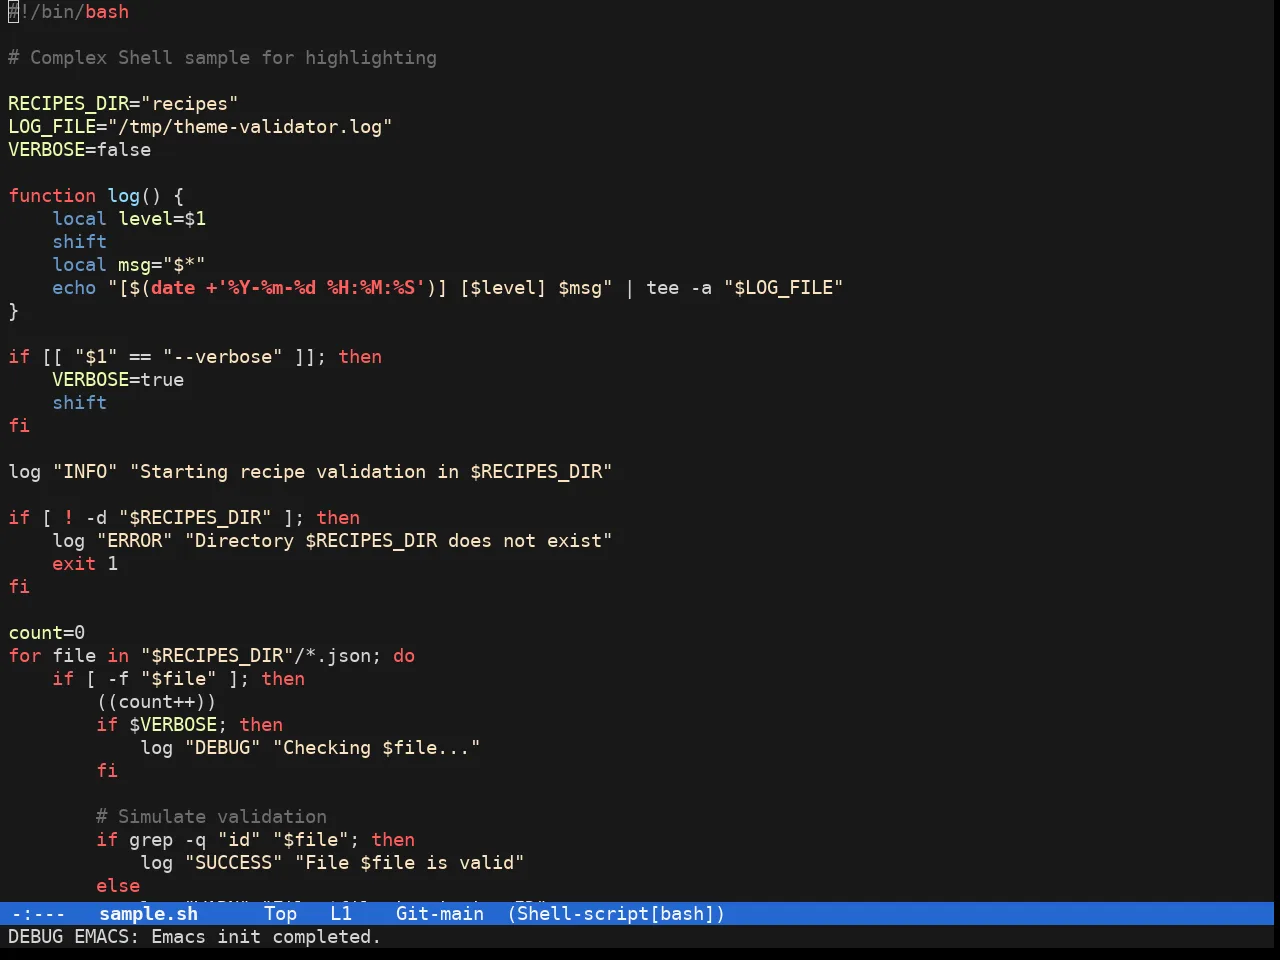Screen dimensions: 1280x960
Task: Click the Top position indicator in mode line
Action: click(x=281, y=914)
